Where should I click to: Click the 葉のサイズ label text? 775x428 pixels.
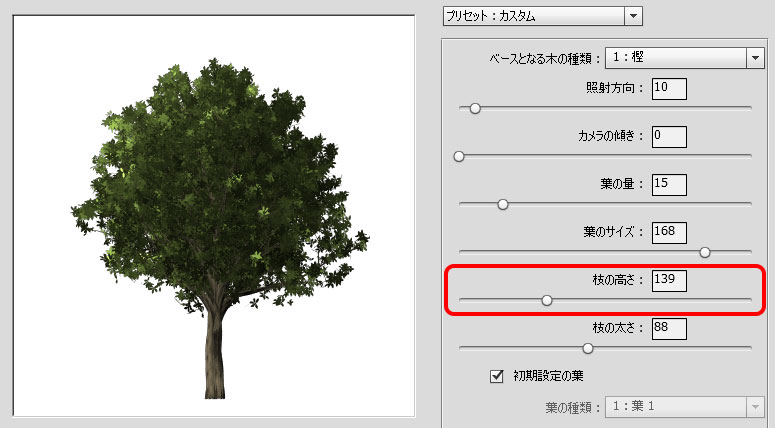tap(613, 232)
